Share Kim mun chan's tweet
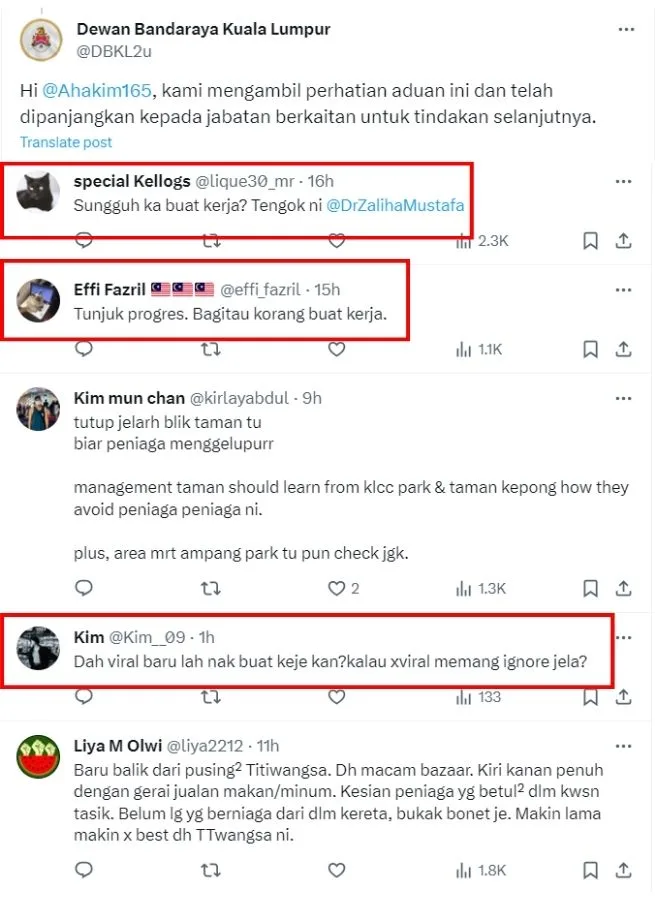The width and height of the screenshot is (655, 900). [x=623, y=588]
